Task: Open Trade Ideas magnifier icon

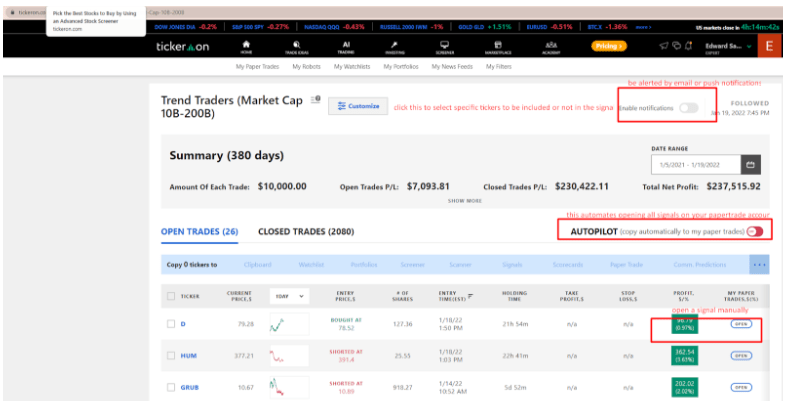Action: [297, 47]
